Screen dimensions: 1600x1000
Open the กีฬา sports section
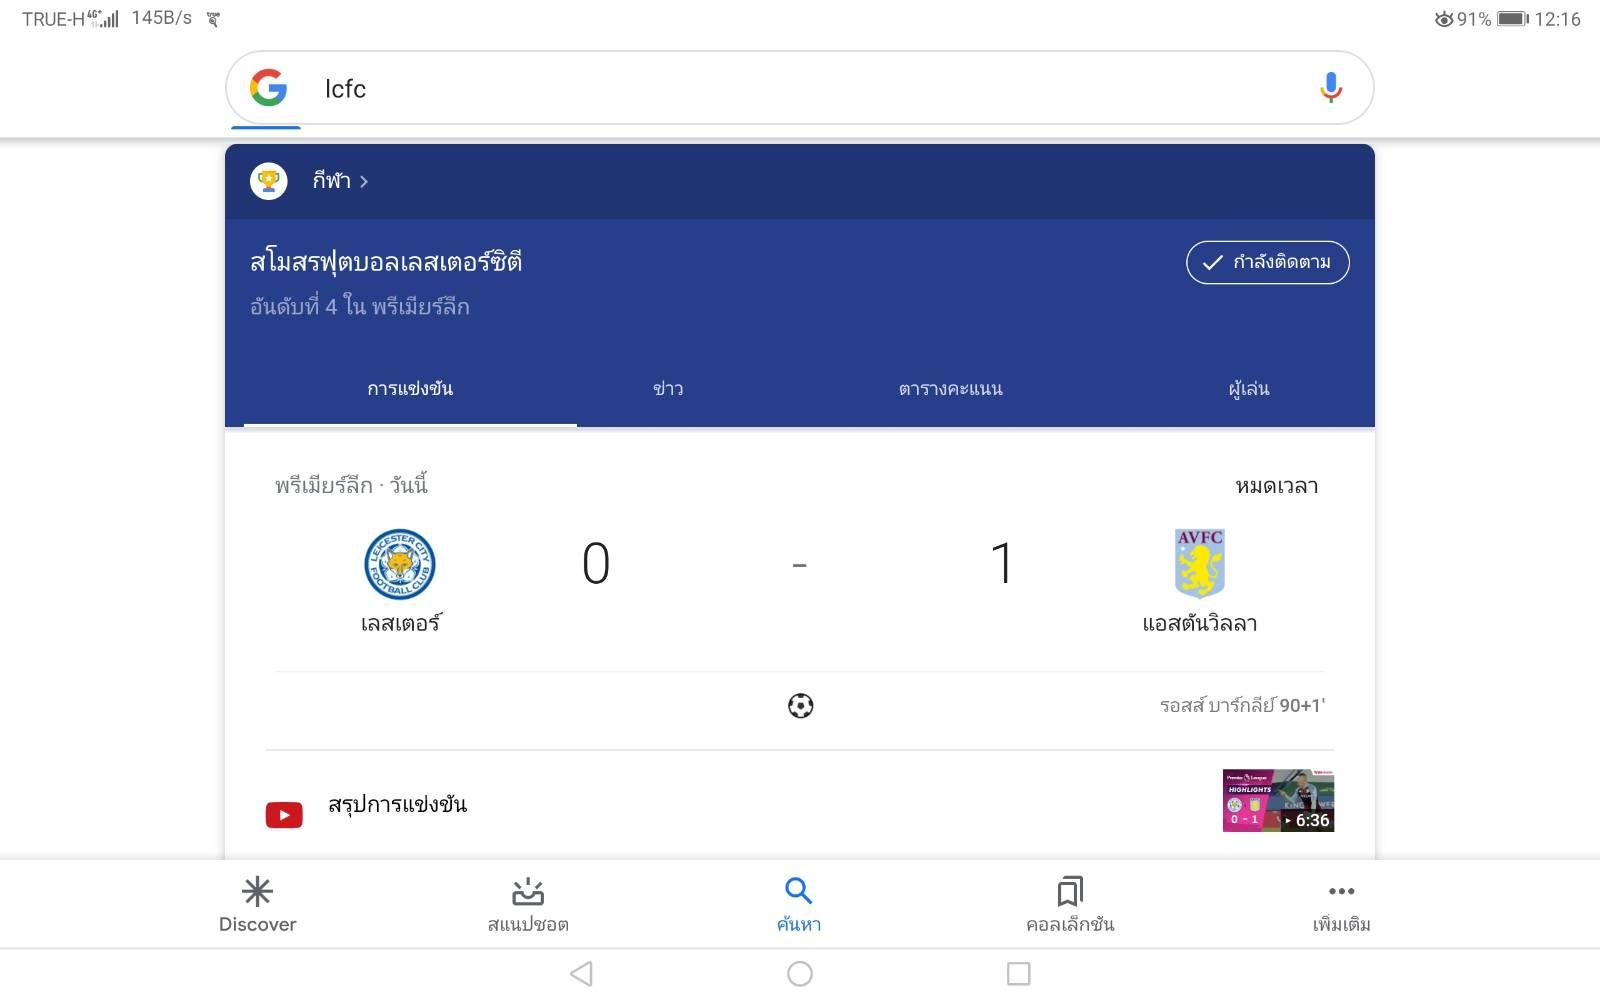(340, 181)
